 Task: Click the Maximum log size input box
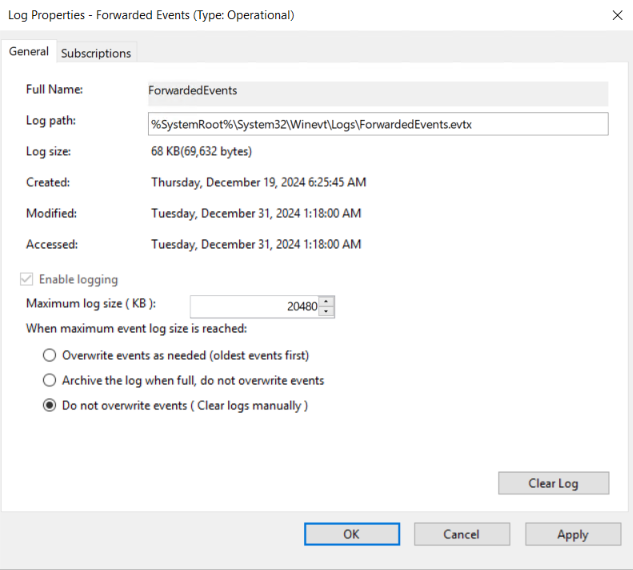pos(255,307)
